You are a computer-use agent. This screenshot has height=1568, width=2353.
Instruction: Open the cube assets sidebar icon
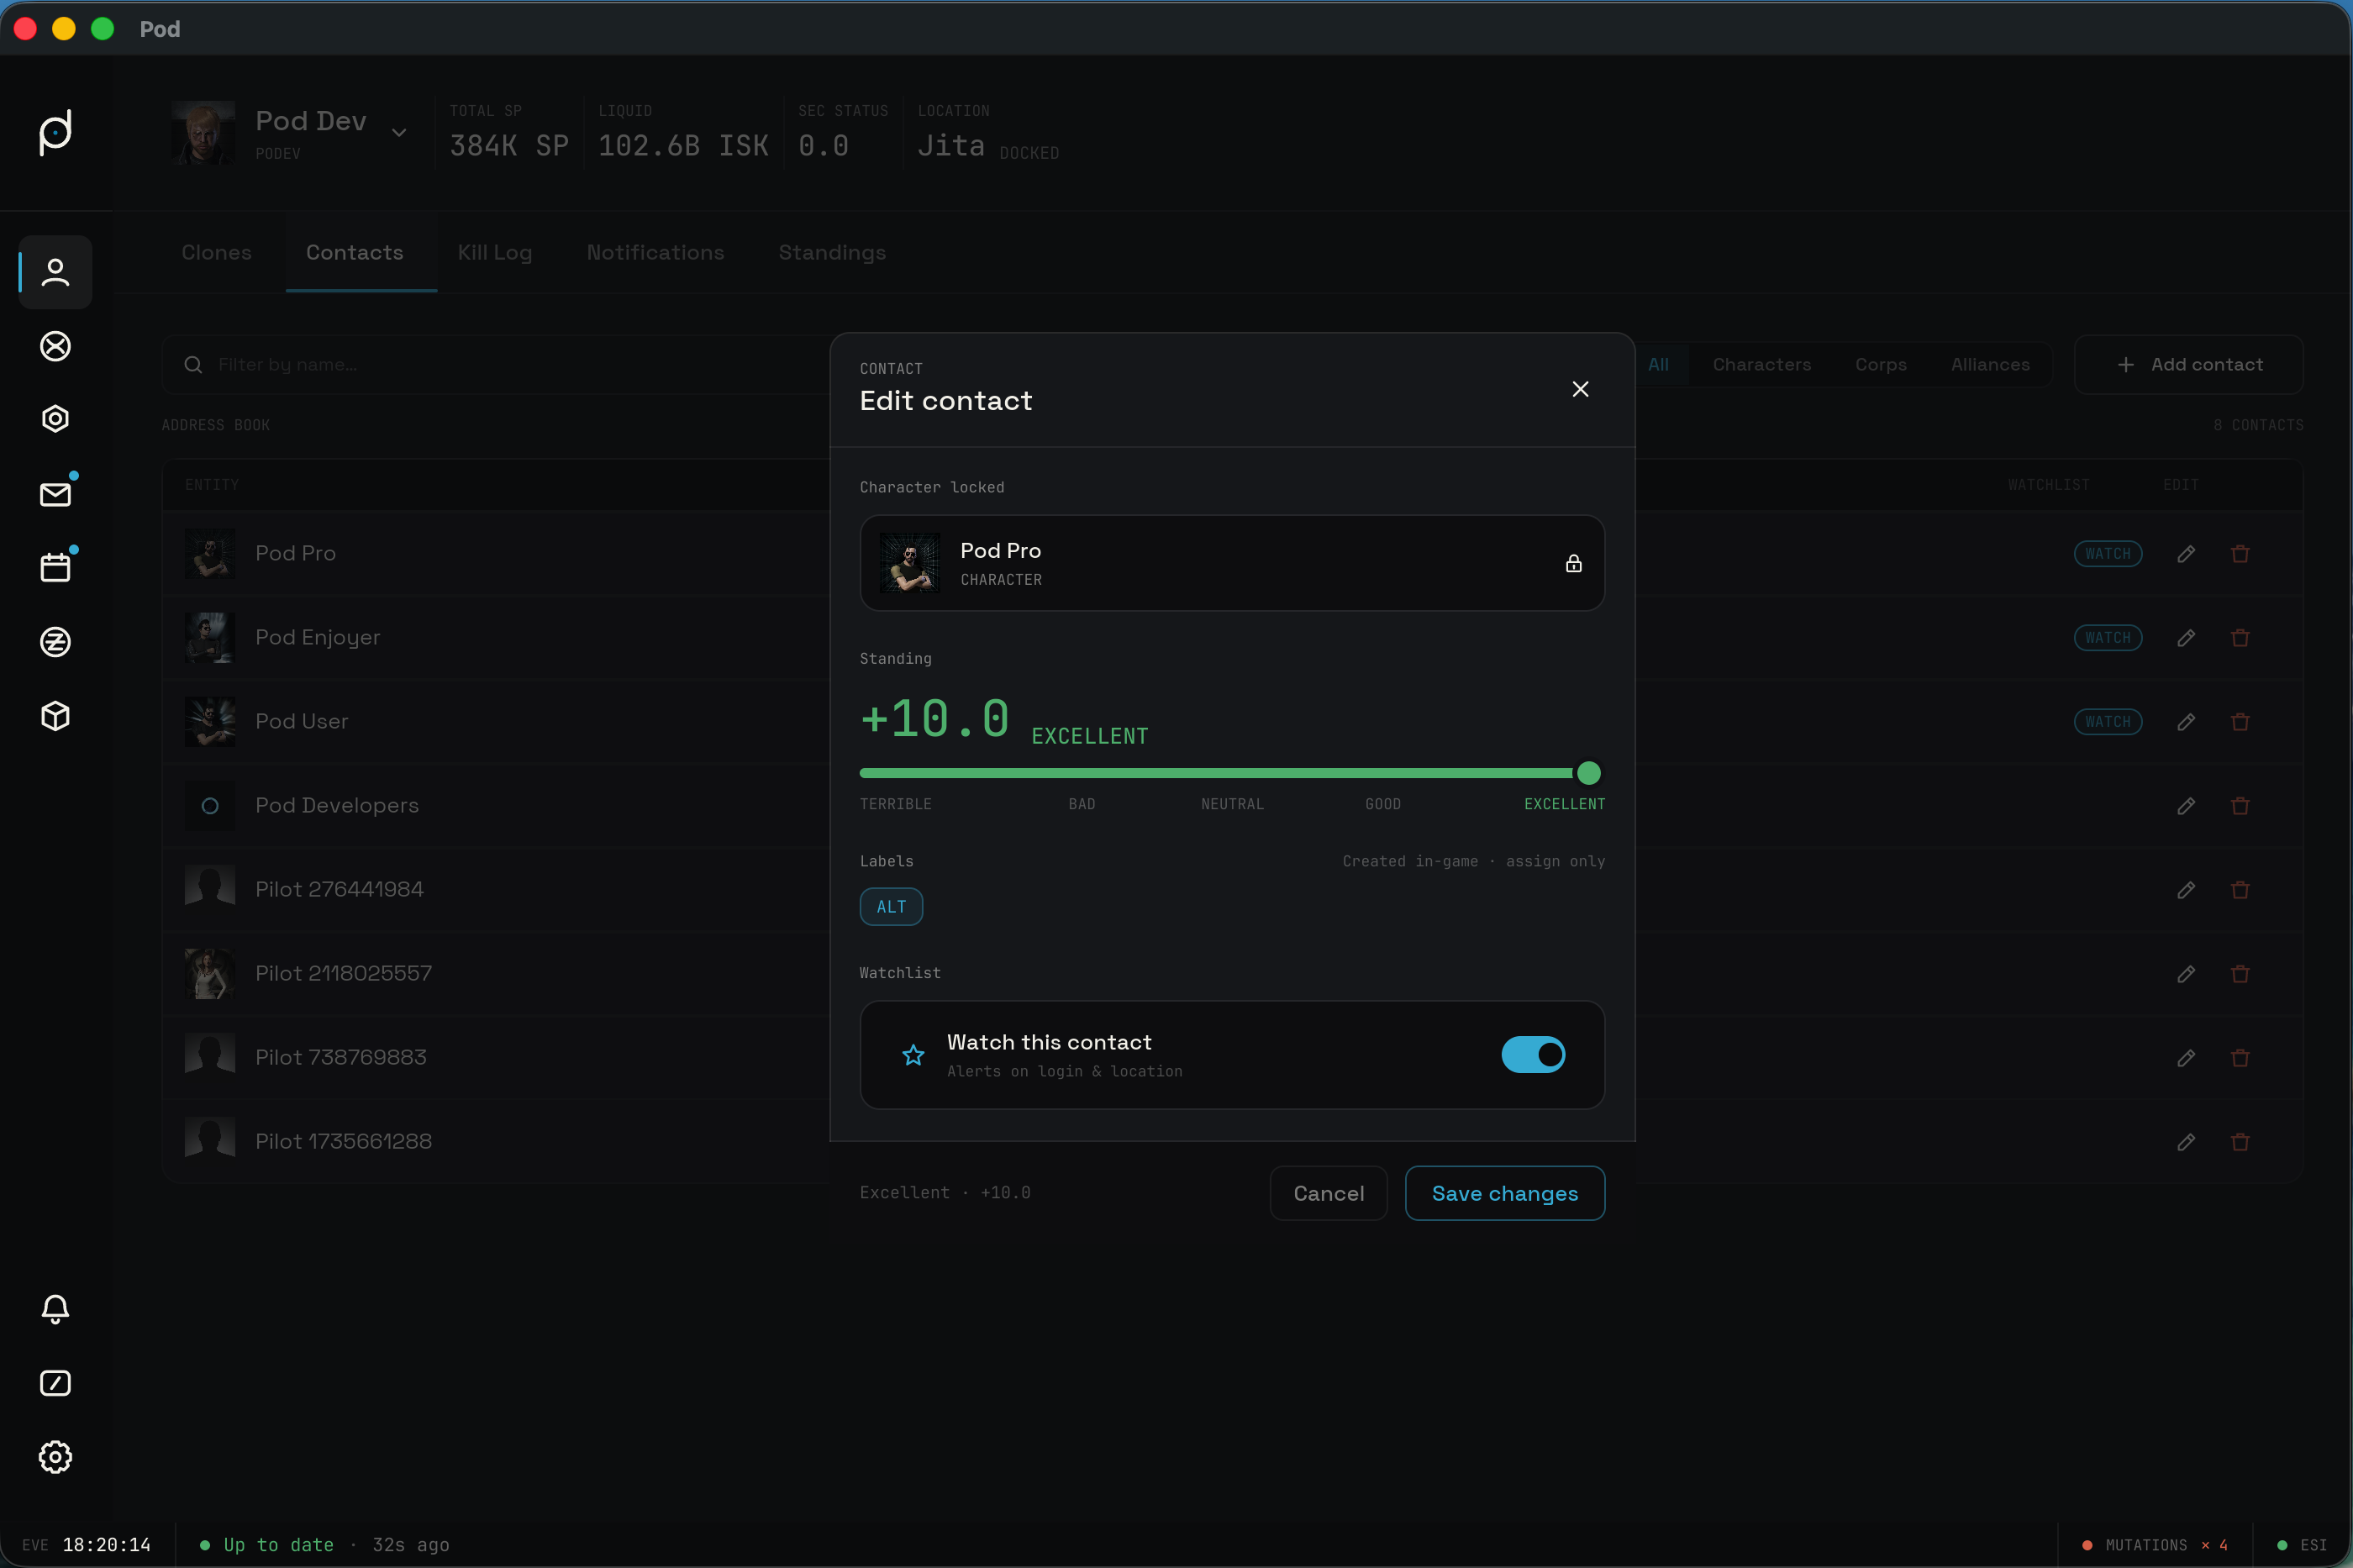[x=55, y=715]
